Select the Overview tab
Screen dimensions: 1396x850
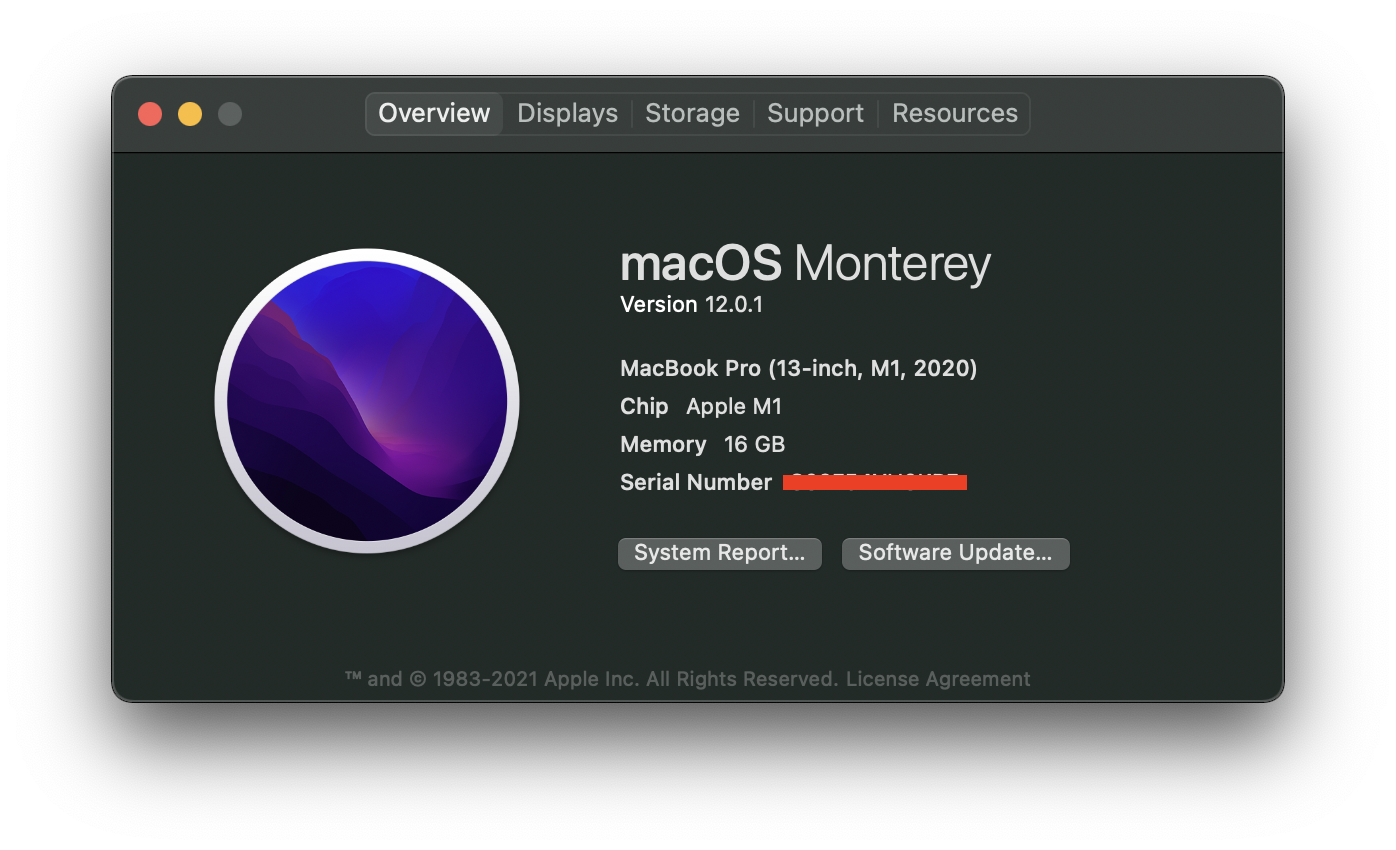point(434,114)
